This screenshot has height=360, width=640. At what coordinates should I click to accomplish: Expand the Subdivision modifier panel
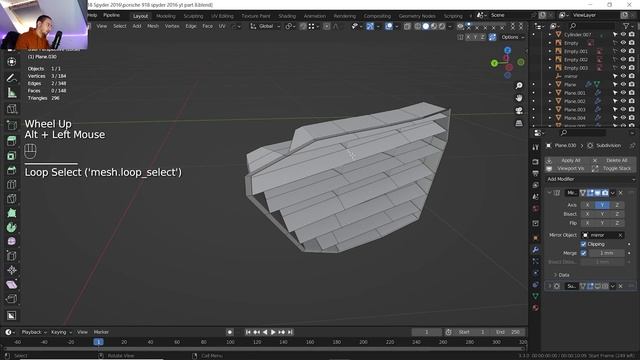click(549, 286)
